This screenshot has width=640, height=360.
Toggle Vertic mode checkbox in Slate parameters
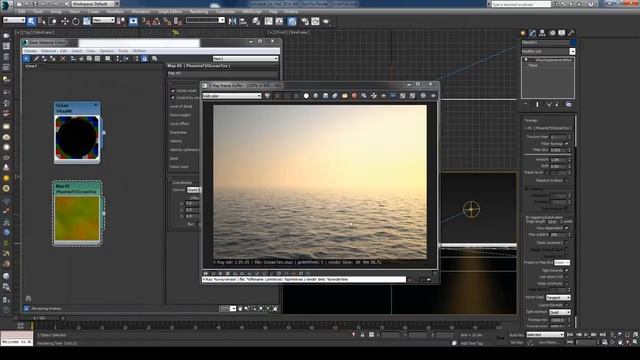pos(173,91)
